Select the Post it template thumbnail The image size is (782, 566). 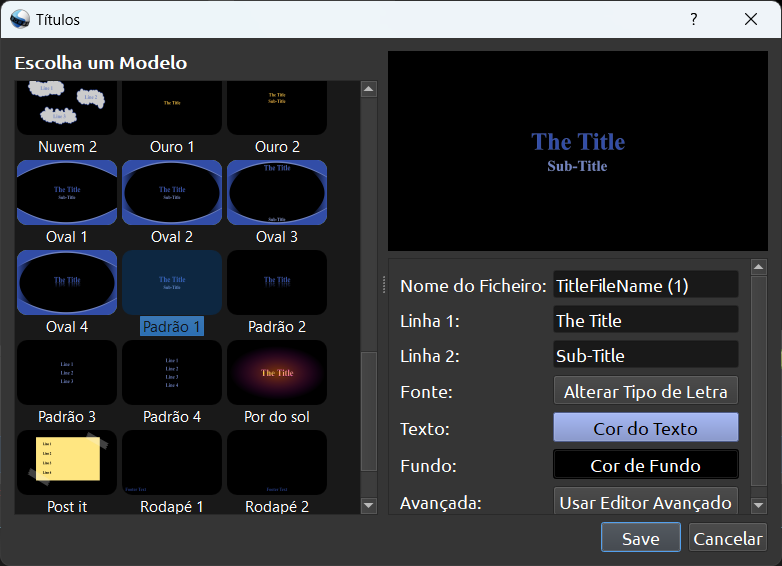click(x=67, y=462)
